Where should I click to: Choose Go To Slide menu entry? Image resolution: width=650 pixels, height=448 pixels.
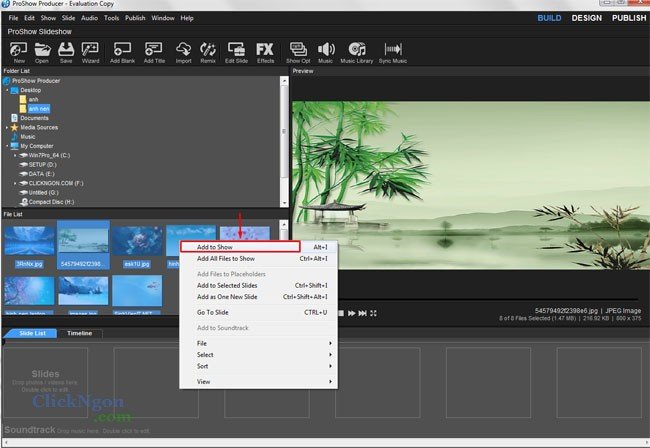259,312
